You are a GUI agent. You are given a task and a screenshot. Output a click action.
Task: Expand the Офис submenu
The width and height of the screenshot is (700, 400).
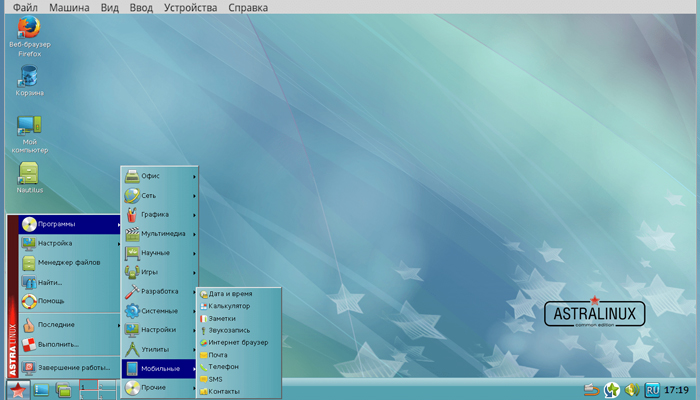click(160, 176)
